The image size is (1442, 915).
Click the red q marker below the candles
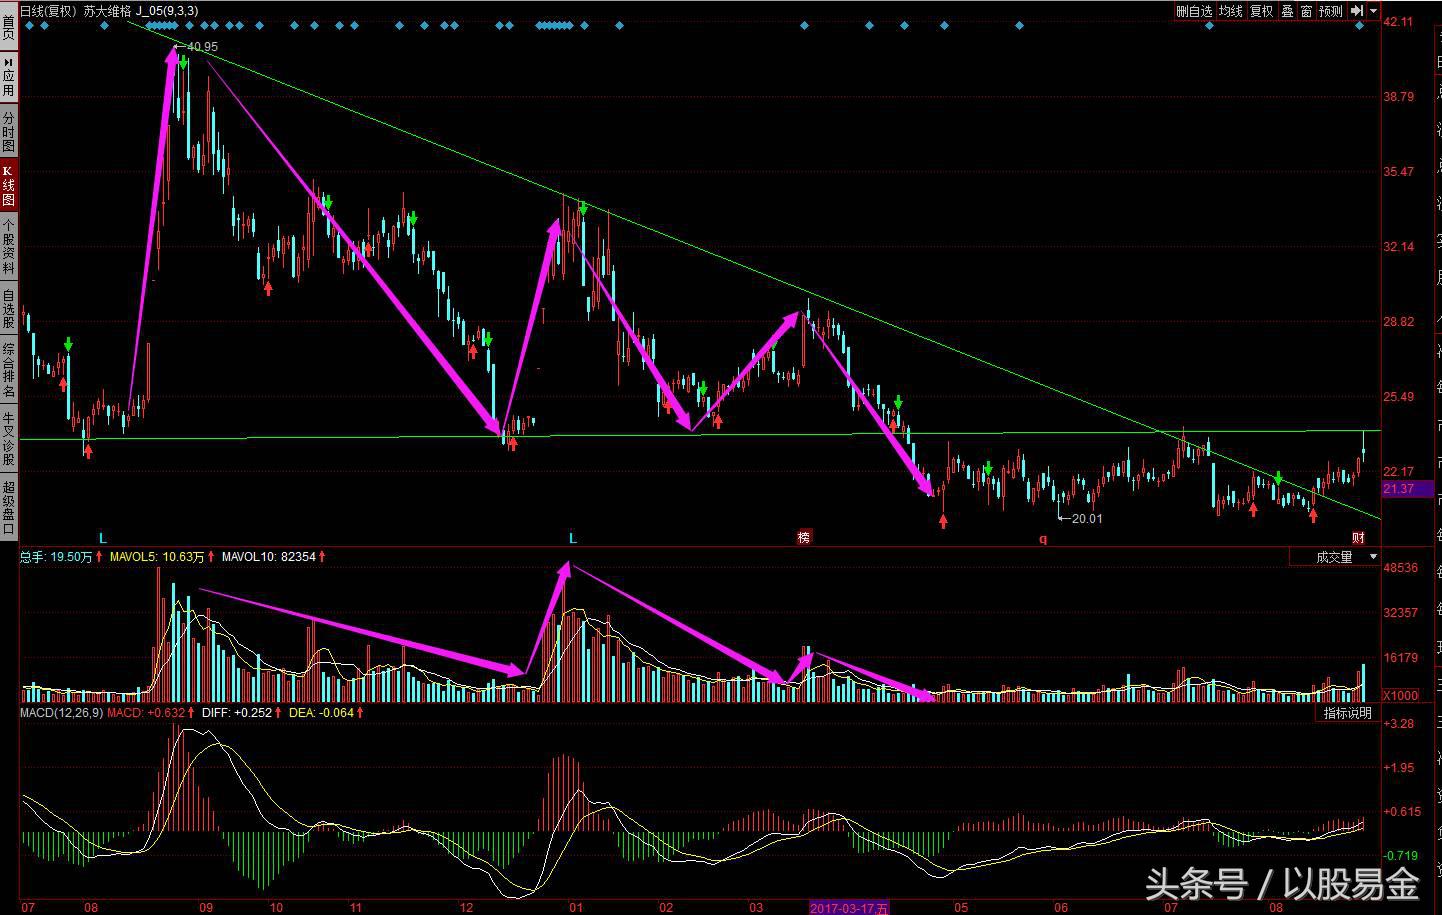click(x=1043, y=539)
